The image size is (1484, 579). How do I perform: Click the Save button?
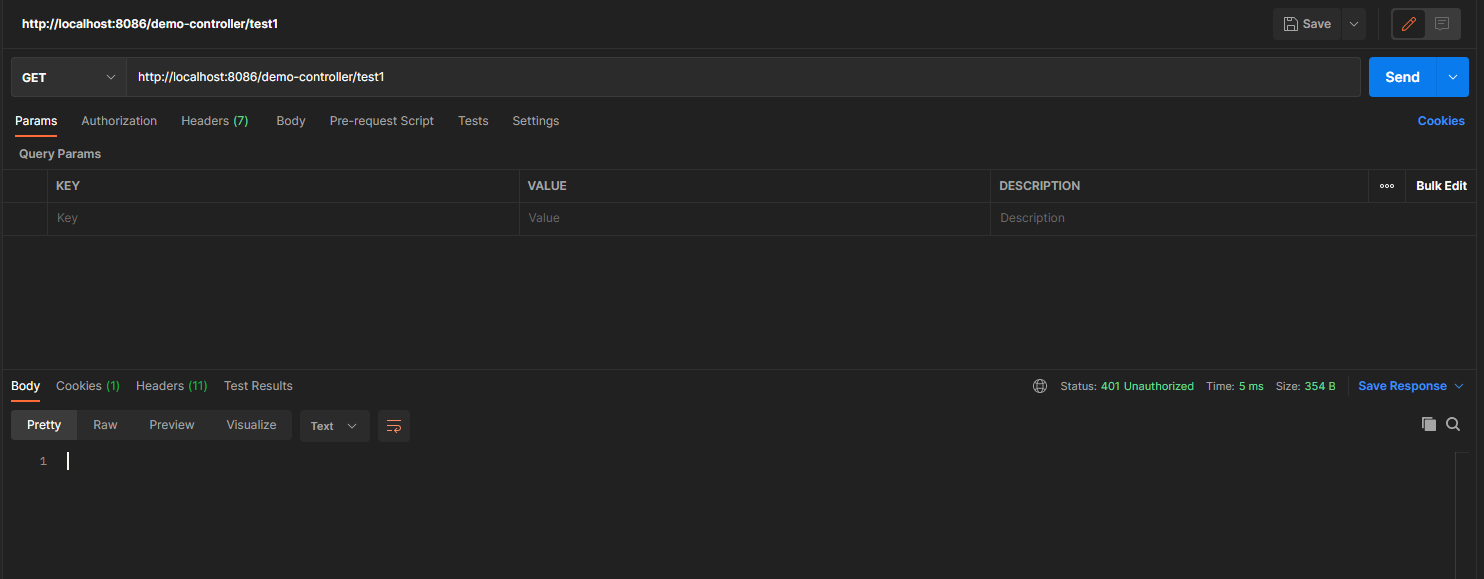[1307, 24]
